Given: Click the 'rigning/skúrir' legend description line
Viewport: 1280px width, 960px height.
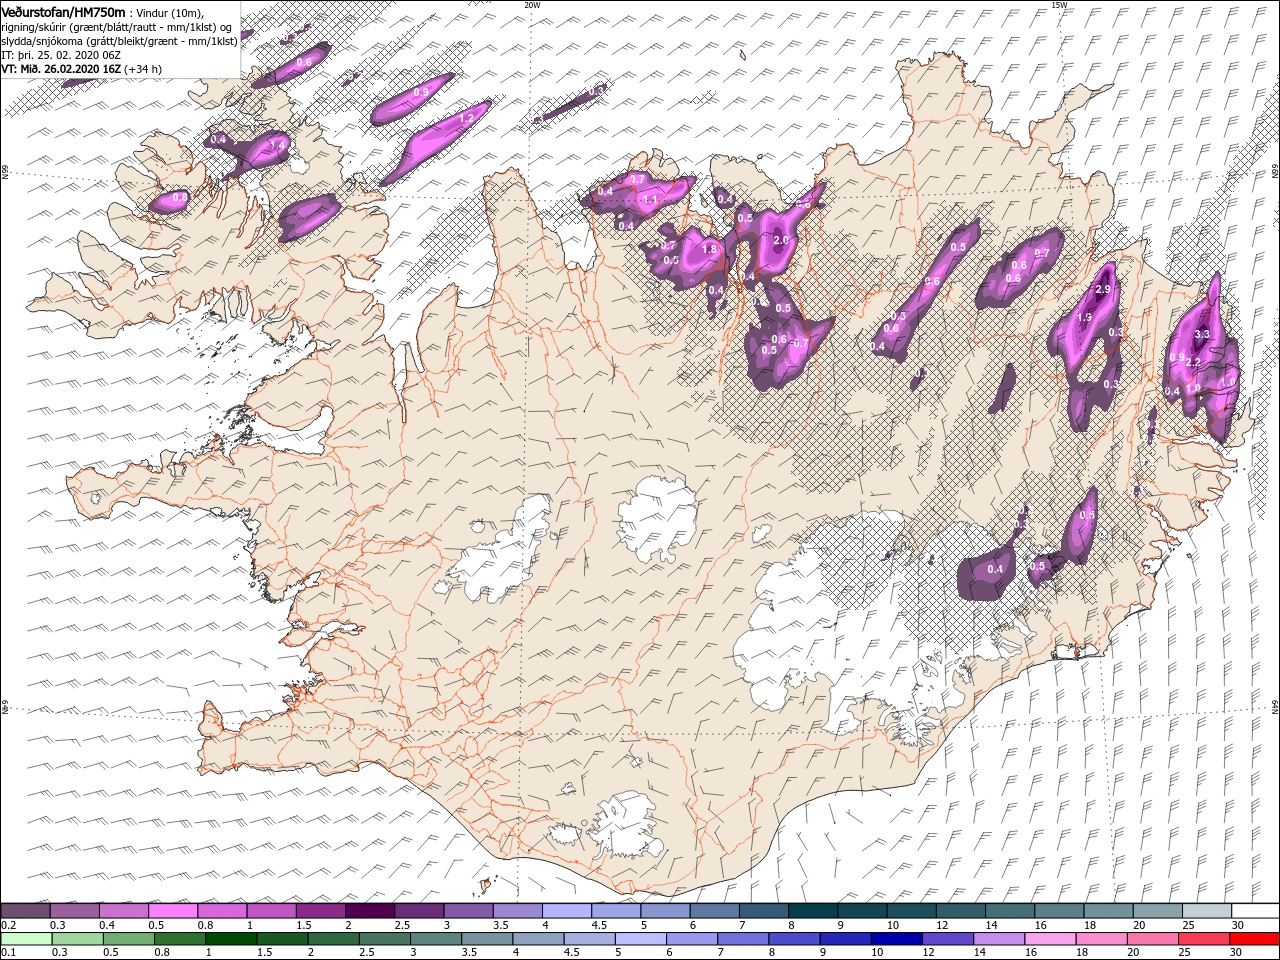Looking at the screenshot, I should point(117,27).
